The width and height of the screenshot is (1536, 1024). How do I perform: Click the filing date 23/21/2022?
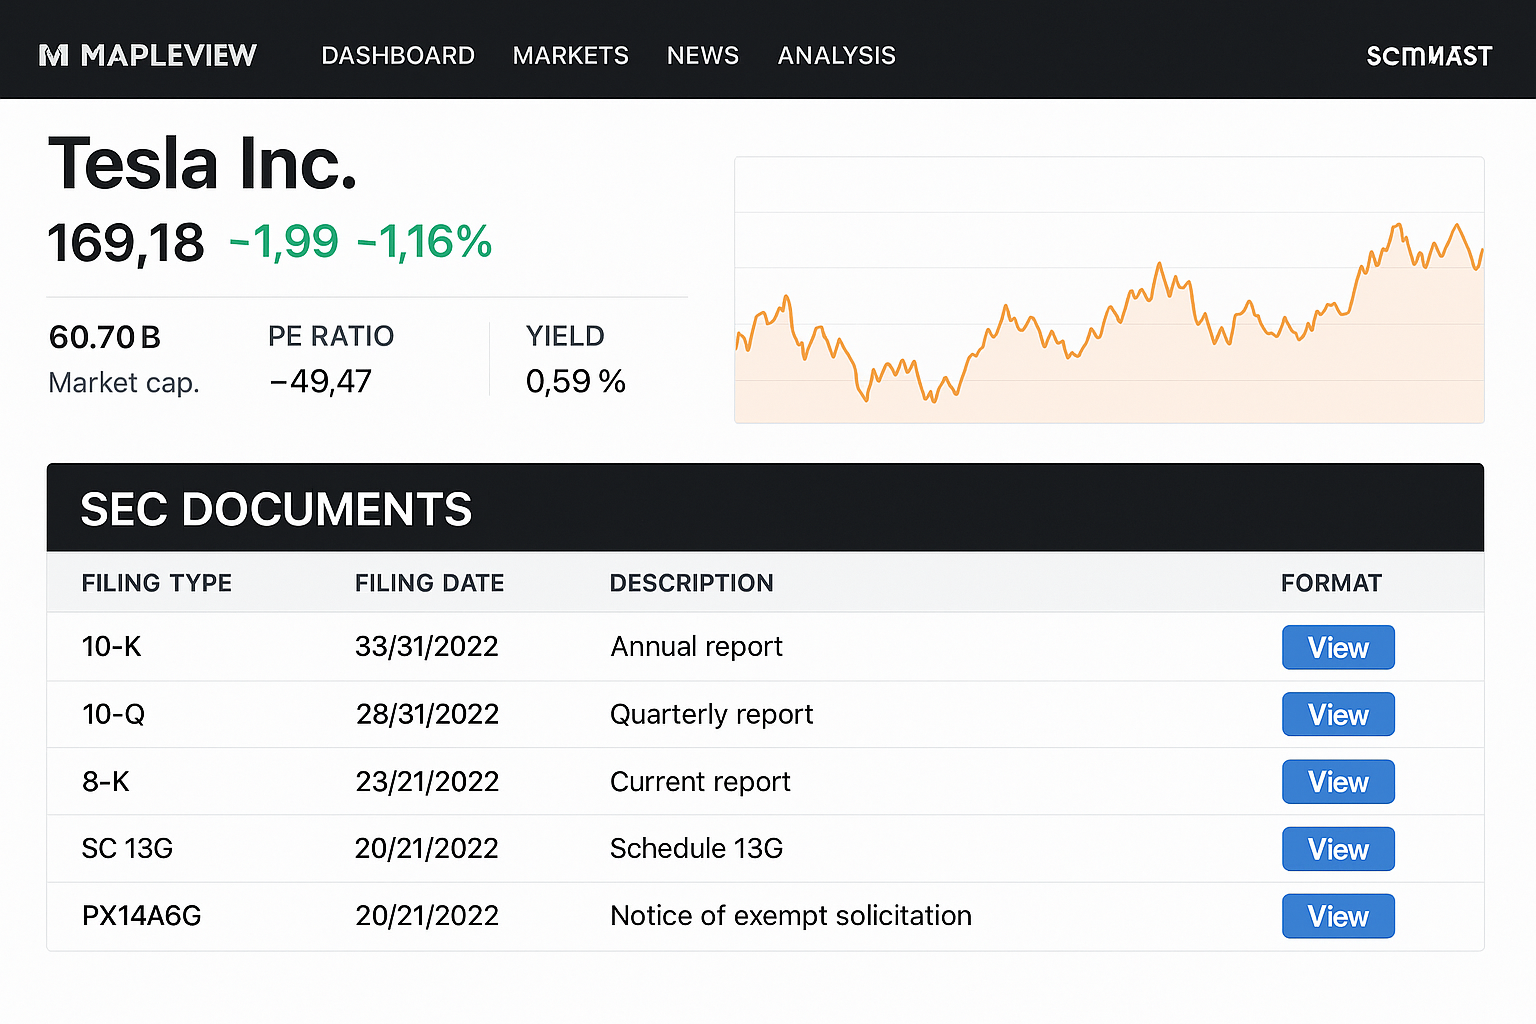(427, 781)
